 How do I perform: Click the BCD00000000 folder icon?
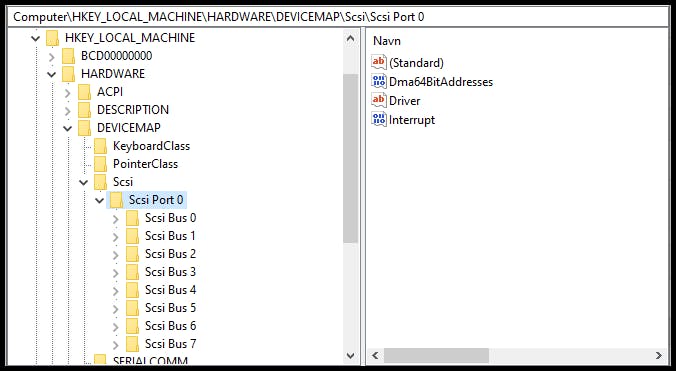pyautogui.click(x=69, y=56)
